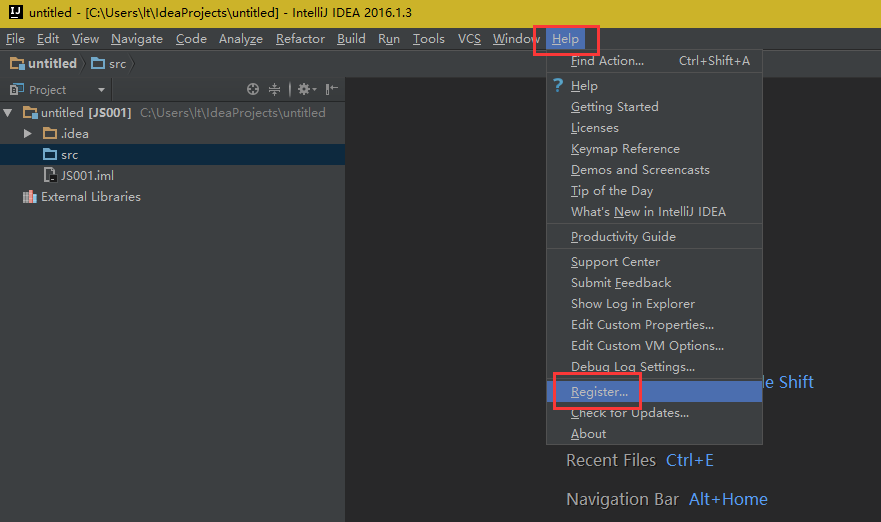Expand the .idea folder node

click(x=28, y=134)
